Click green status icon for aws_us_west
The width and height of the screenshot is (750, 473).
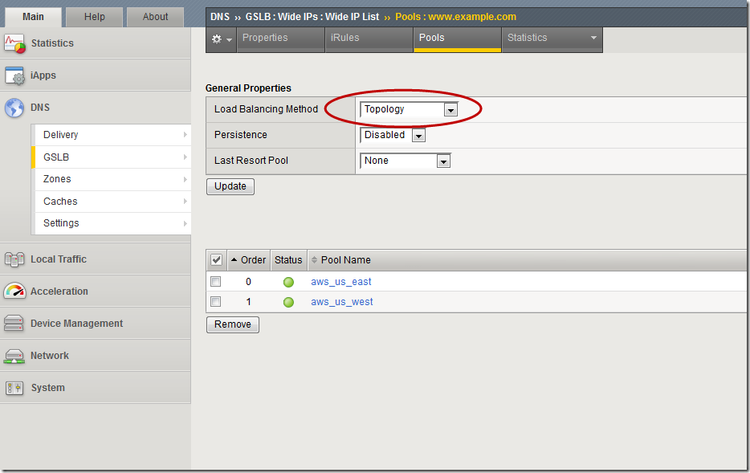pos(288,302)
